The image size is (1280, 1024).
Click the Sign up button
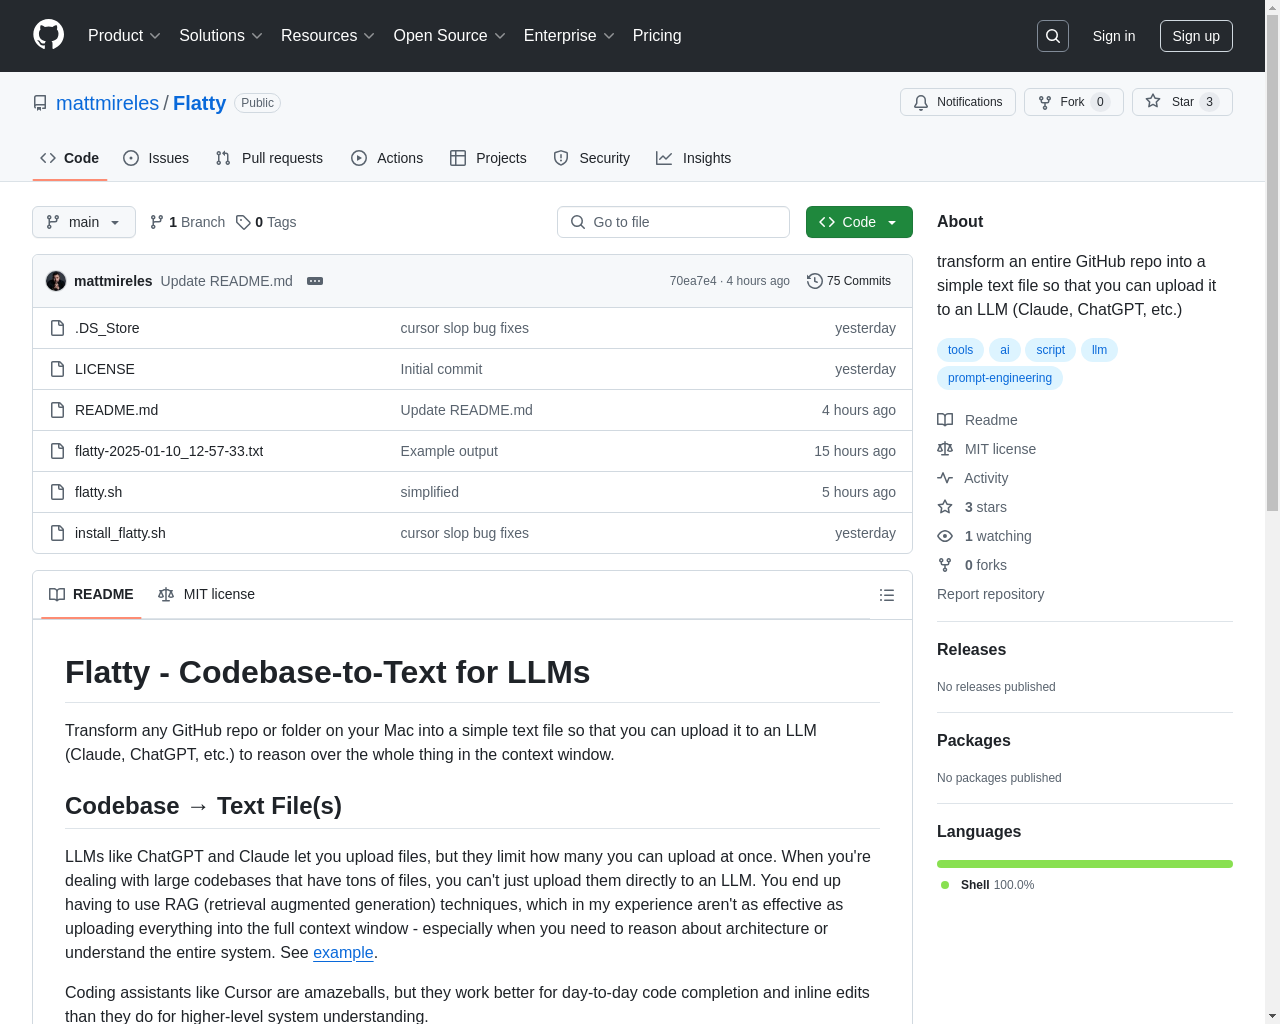(1196, 36)
